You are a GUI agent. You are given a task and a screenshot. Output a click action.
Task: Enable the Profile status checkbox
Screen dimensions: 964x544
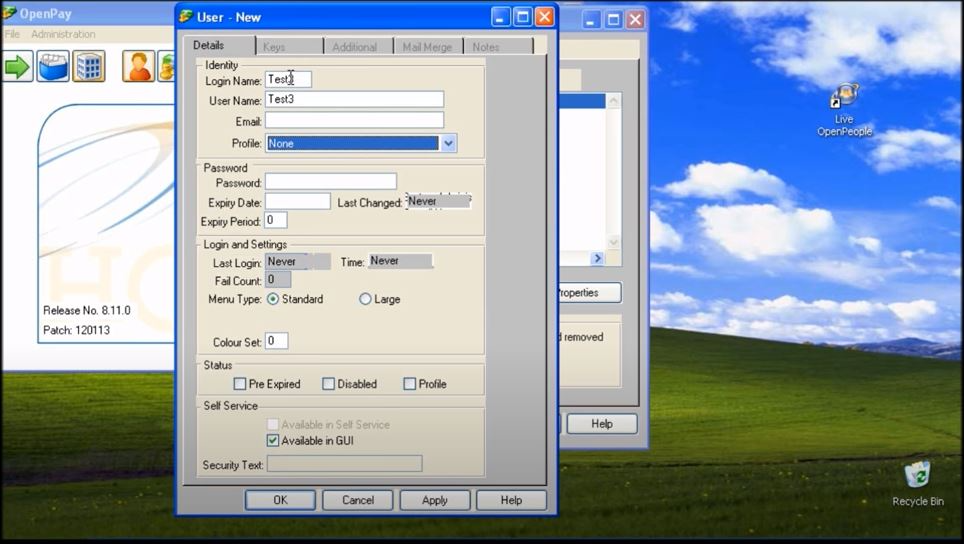409,384
